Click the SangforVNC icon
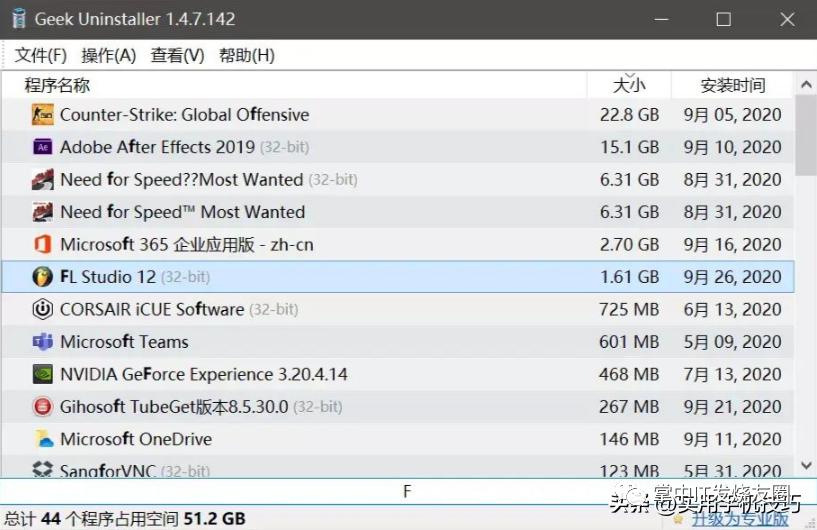 coord(42,469)
